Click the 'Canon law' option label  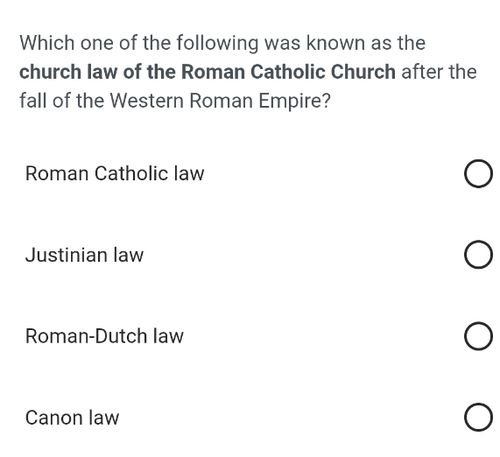(72, 418)
